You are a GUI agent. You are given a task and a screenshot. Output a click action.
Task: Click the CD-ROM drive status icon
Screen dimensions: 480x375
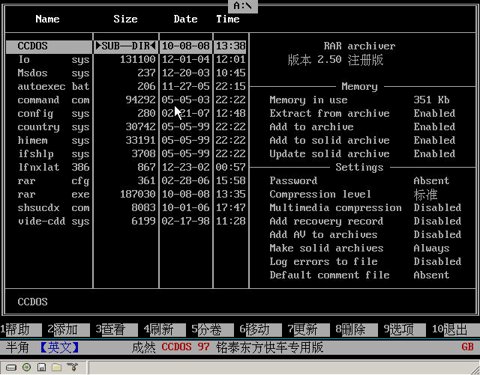coord(27,367)
